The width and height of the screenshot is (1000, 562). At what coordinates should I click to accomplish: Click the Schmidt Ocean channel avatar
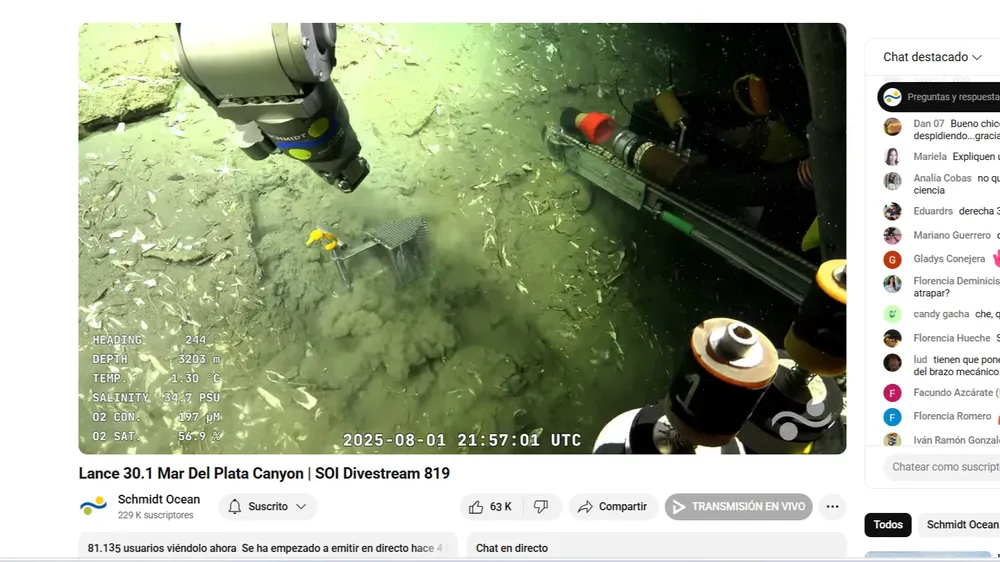click(x=93, y=506)
